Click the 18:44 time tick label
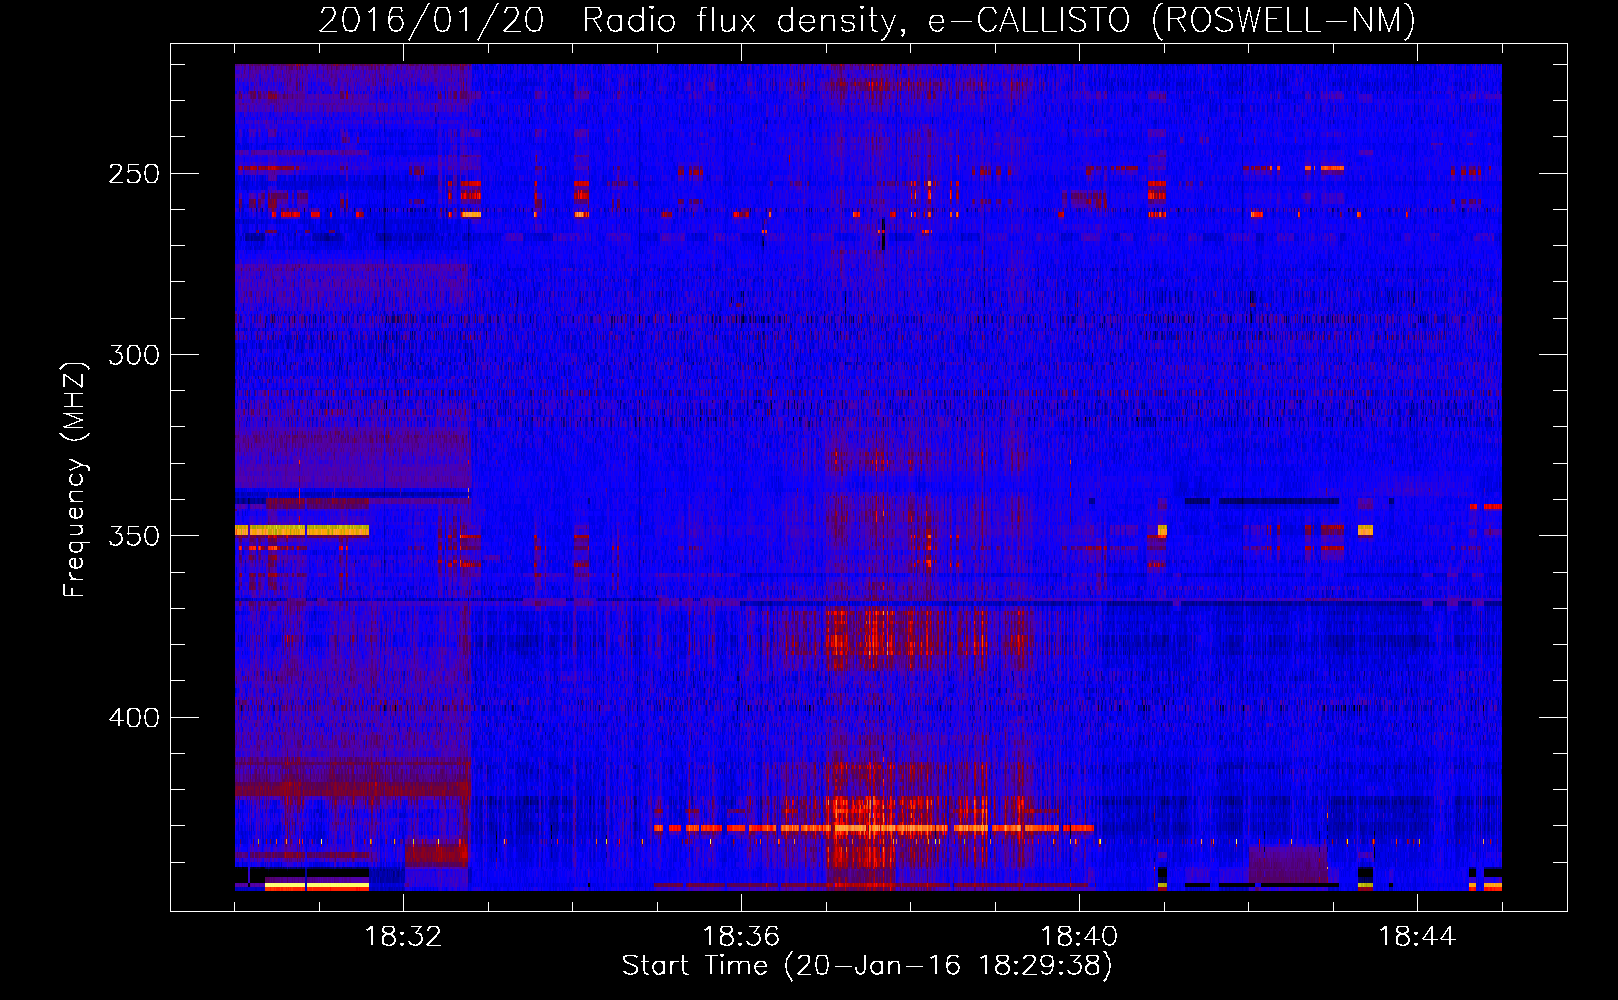 tap(1417, 937)
